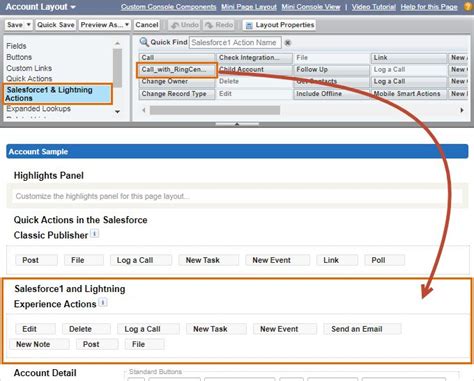Click the palette horizontal scrollbar thumb
The width and height of the screenshot is (474, 381).
point(215,110)
